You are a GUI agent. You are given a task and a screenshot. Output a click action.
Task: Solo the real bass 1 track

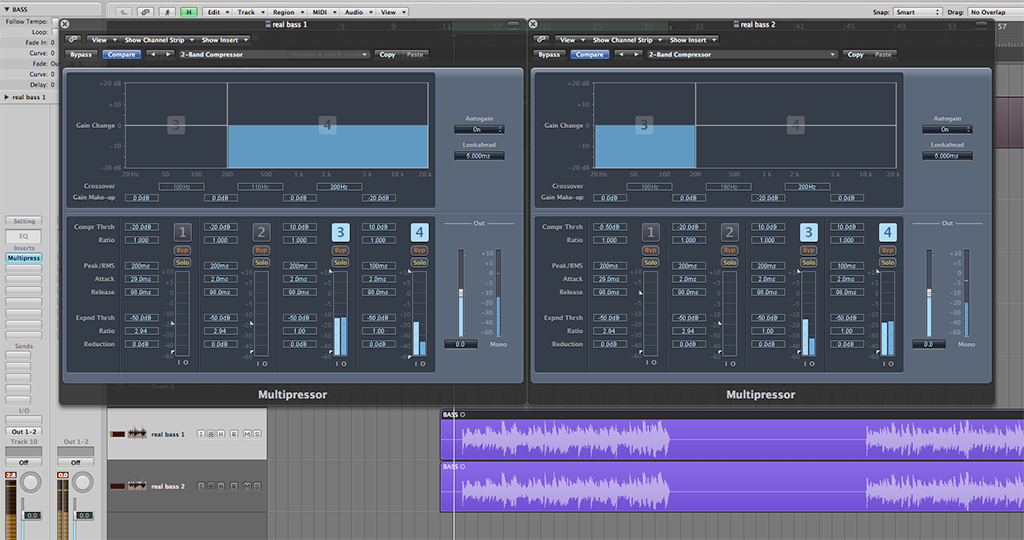[257, 434]
